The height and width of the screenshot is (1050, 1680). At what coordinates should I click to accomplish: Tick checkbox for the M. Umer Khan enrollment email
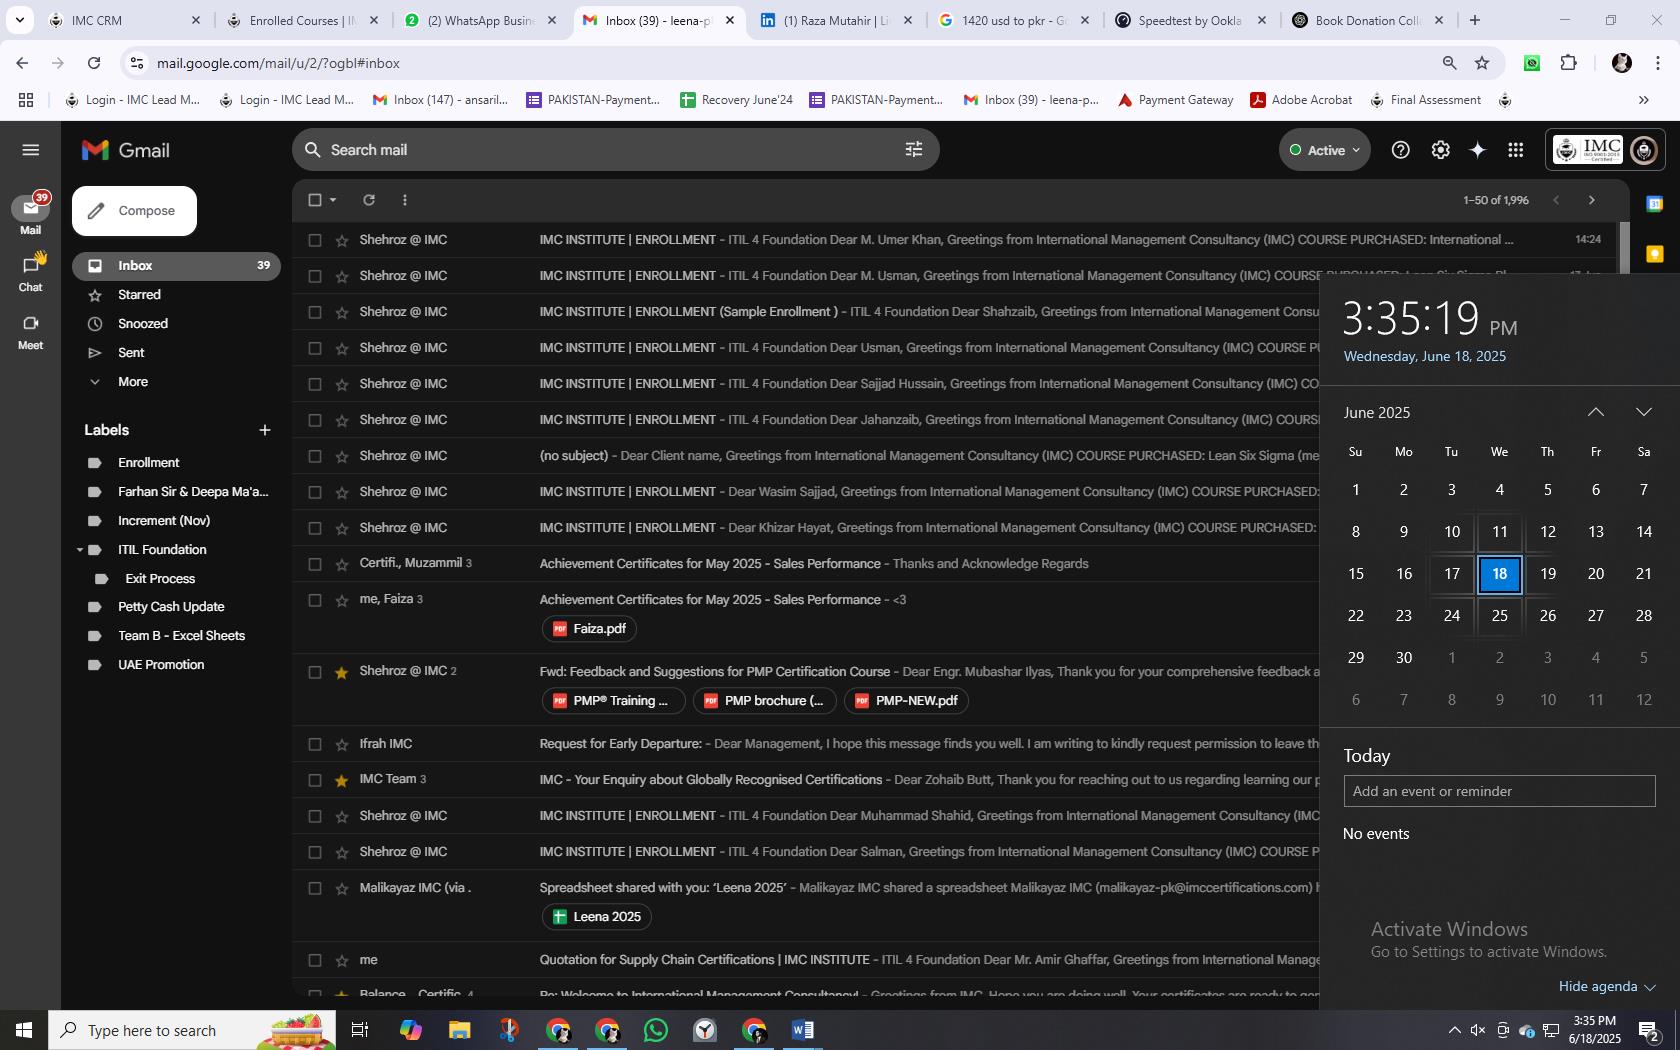click(x=315, y=240)
